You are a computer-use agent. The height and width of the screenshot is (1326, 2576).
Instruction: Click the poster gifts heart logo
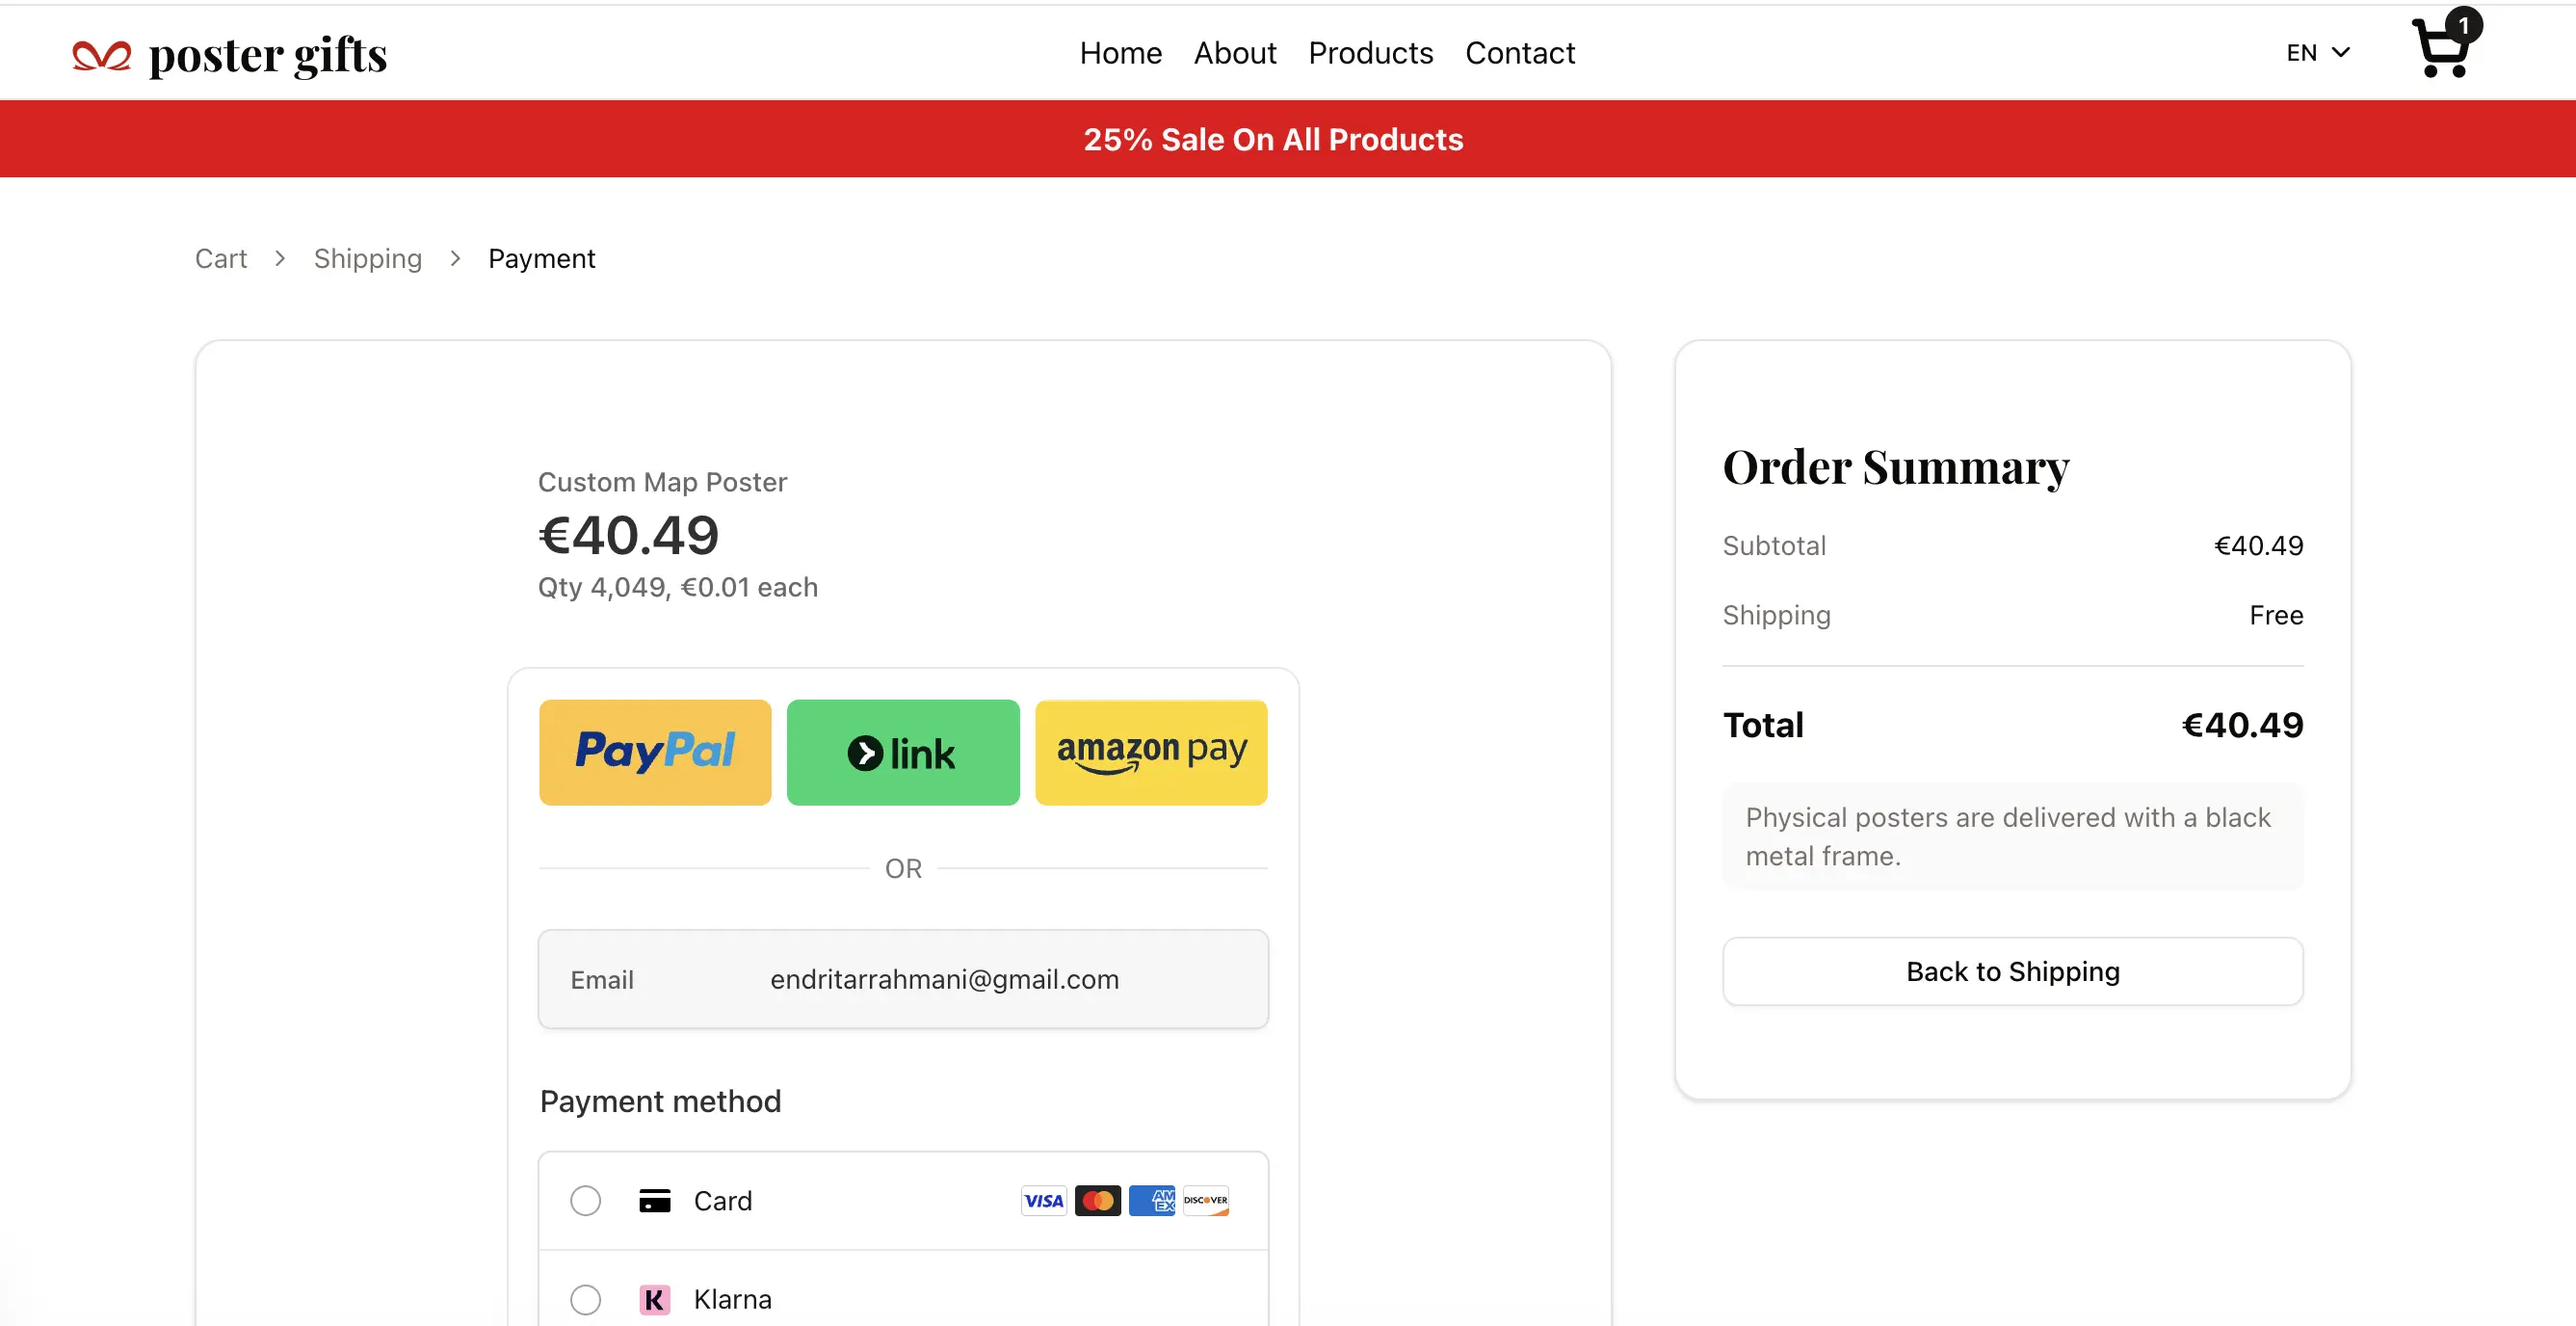[x=101, y=56]
